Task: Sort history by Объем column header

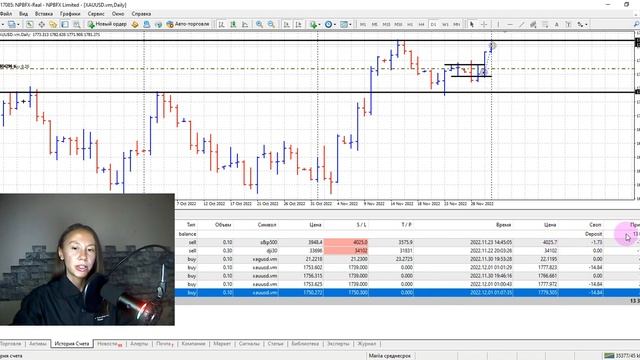Action: (x=223, y=225)
